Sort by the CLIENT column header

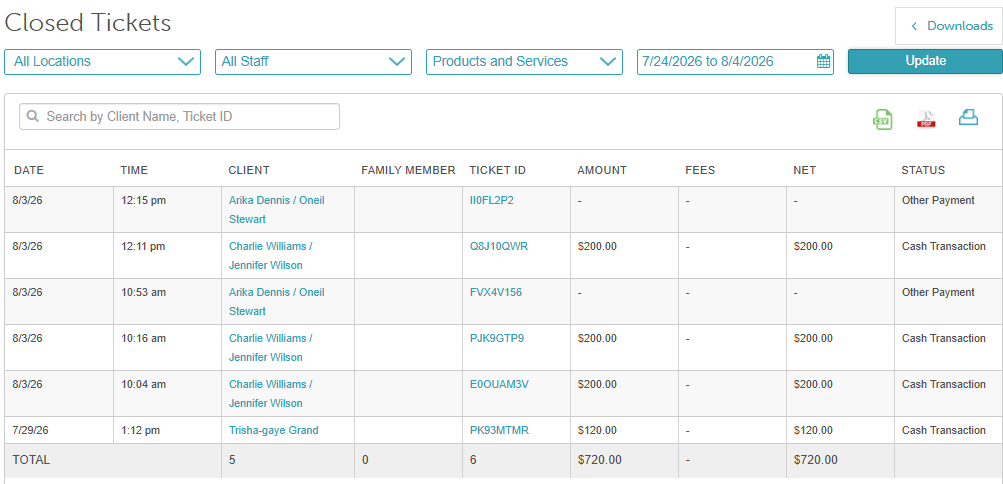249,170
